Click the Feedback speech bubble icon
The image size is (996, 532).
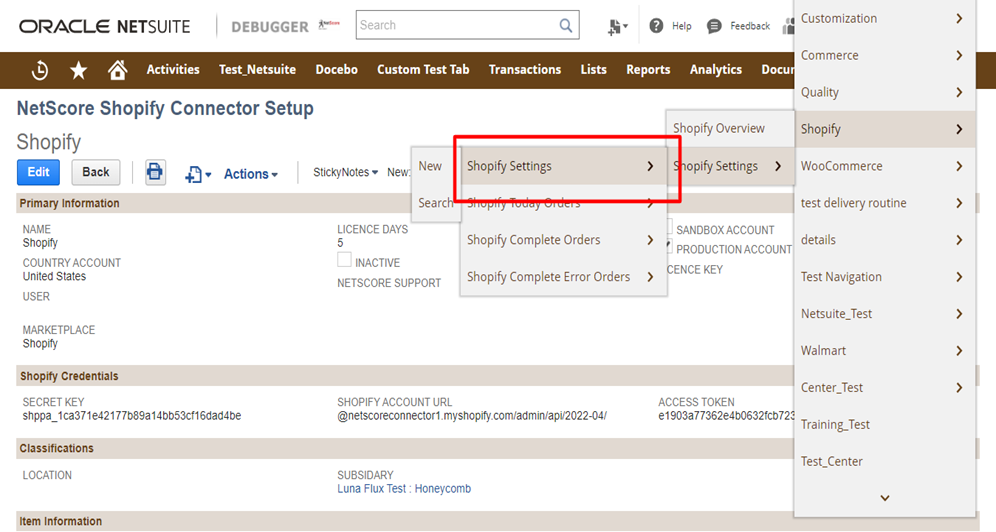[714, 25]
